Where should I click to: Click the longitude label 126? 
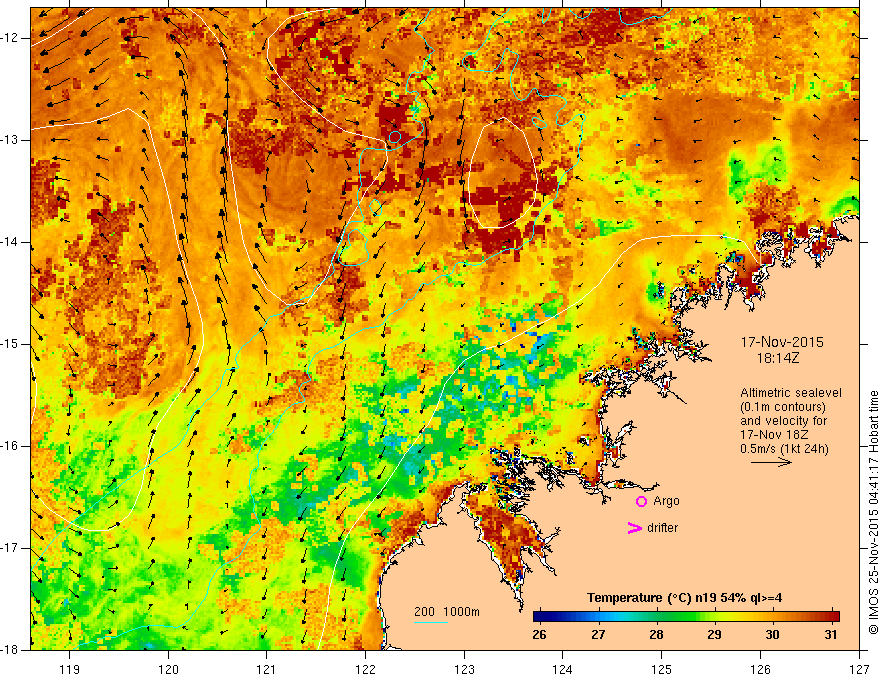760,669
